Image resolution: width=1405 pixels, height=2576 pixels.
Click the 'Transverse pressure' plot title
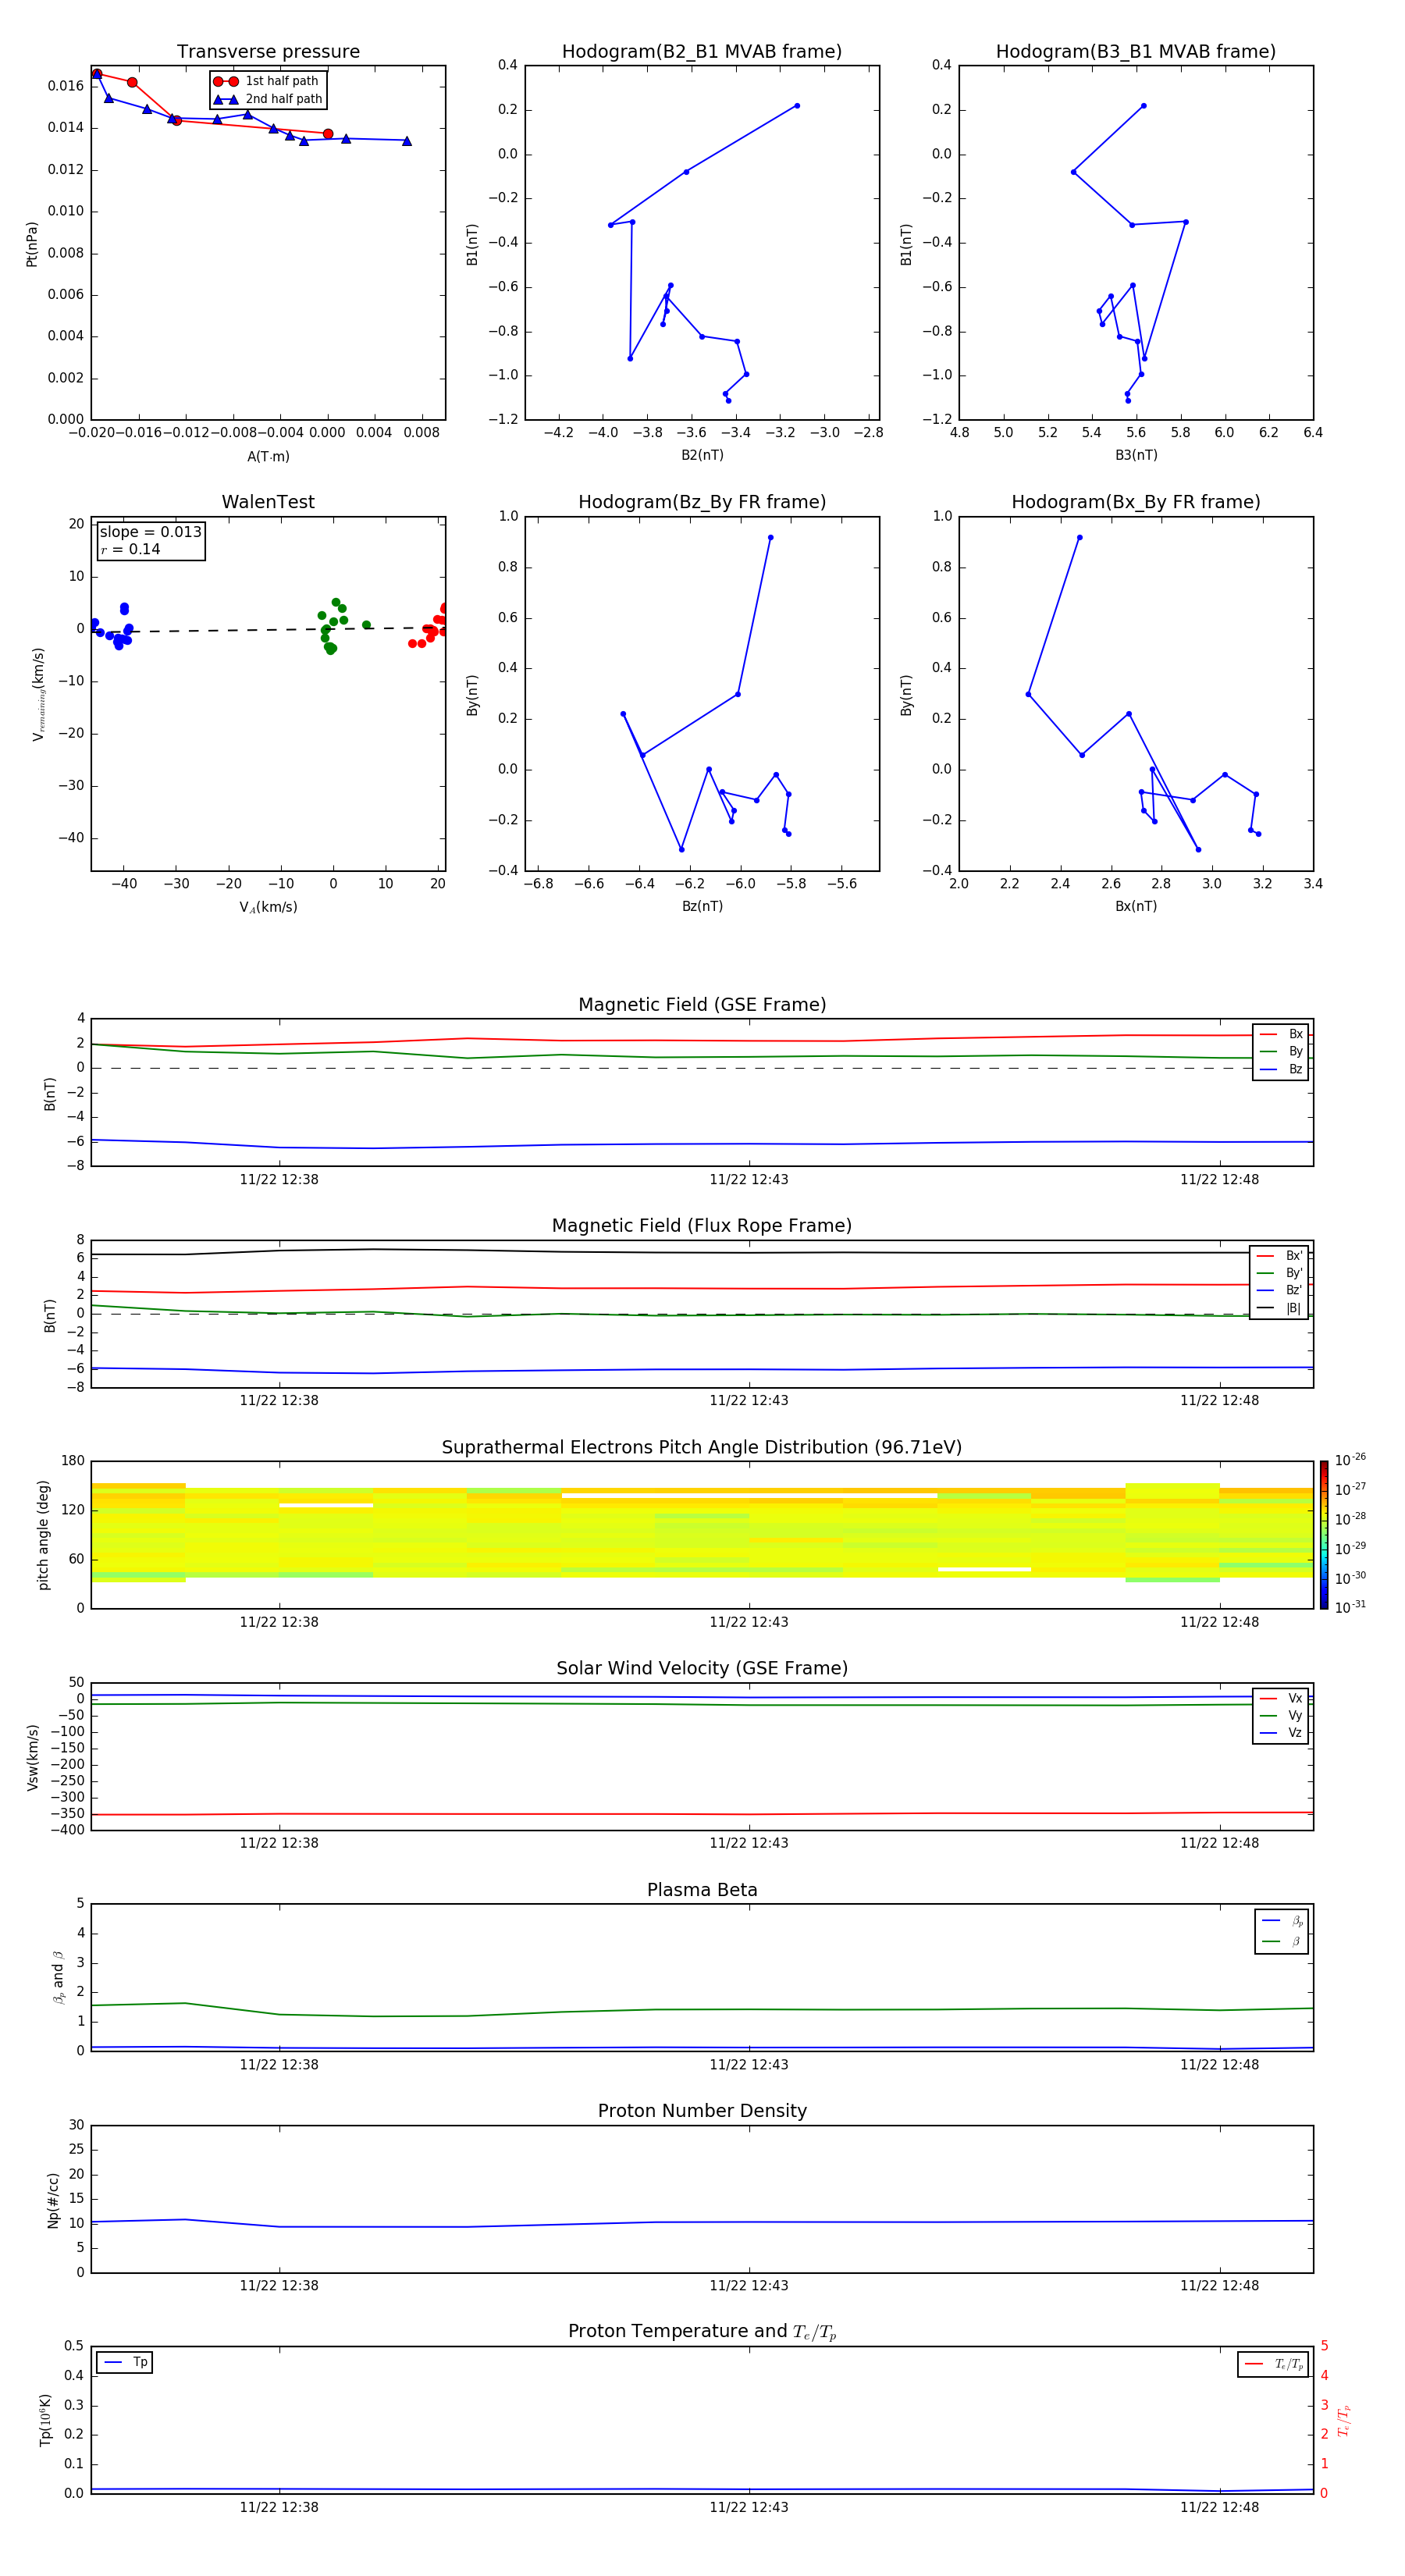pyautogui.click(x=268, y=52)
